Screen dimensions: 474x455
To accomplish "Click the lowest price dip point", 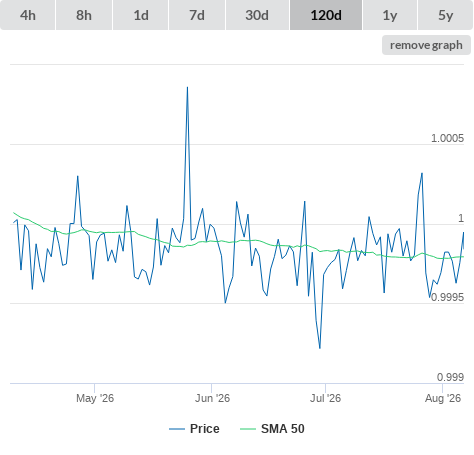I will coord(320,348).
